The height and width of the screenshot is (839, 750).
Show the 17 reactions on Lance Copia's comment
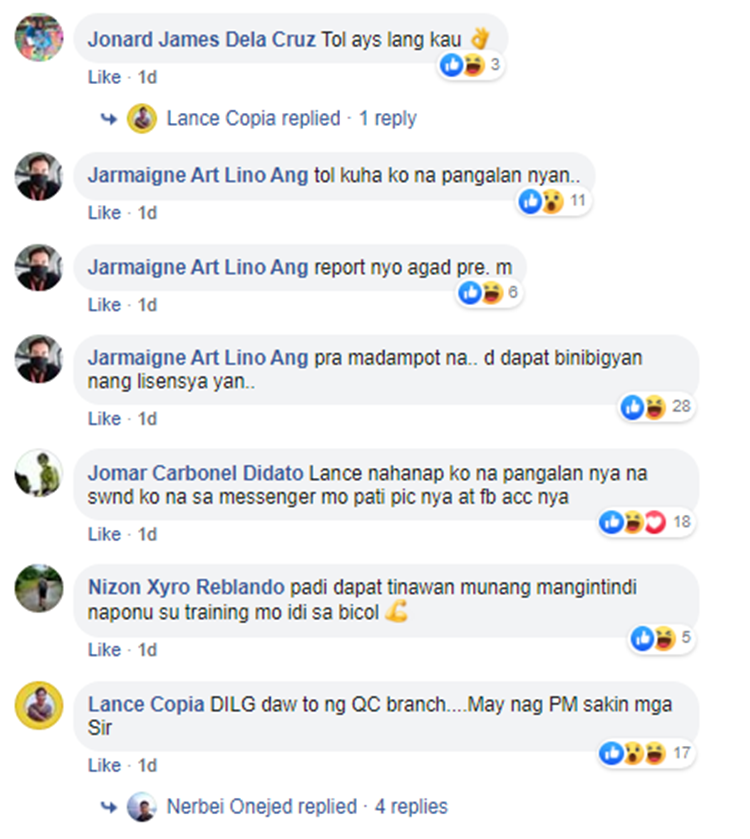click(x=646, y=753)
